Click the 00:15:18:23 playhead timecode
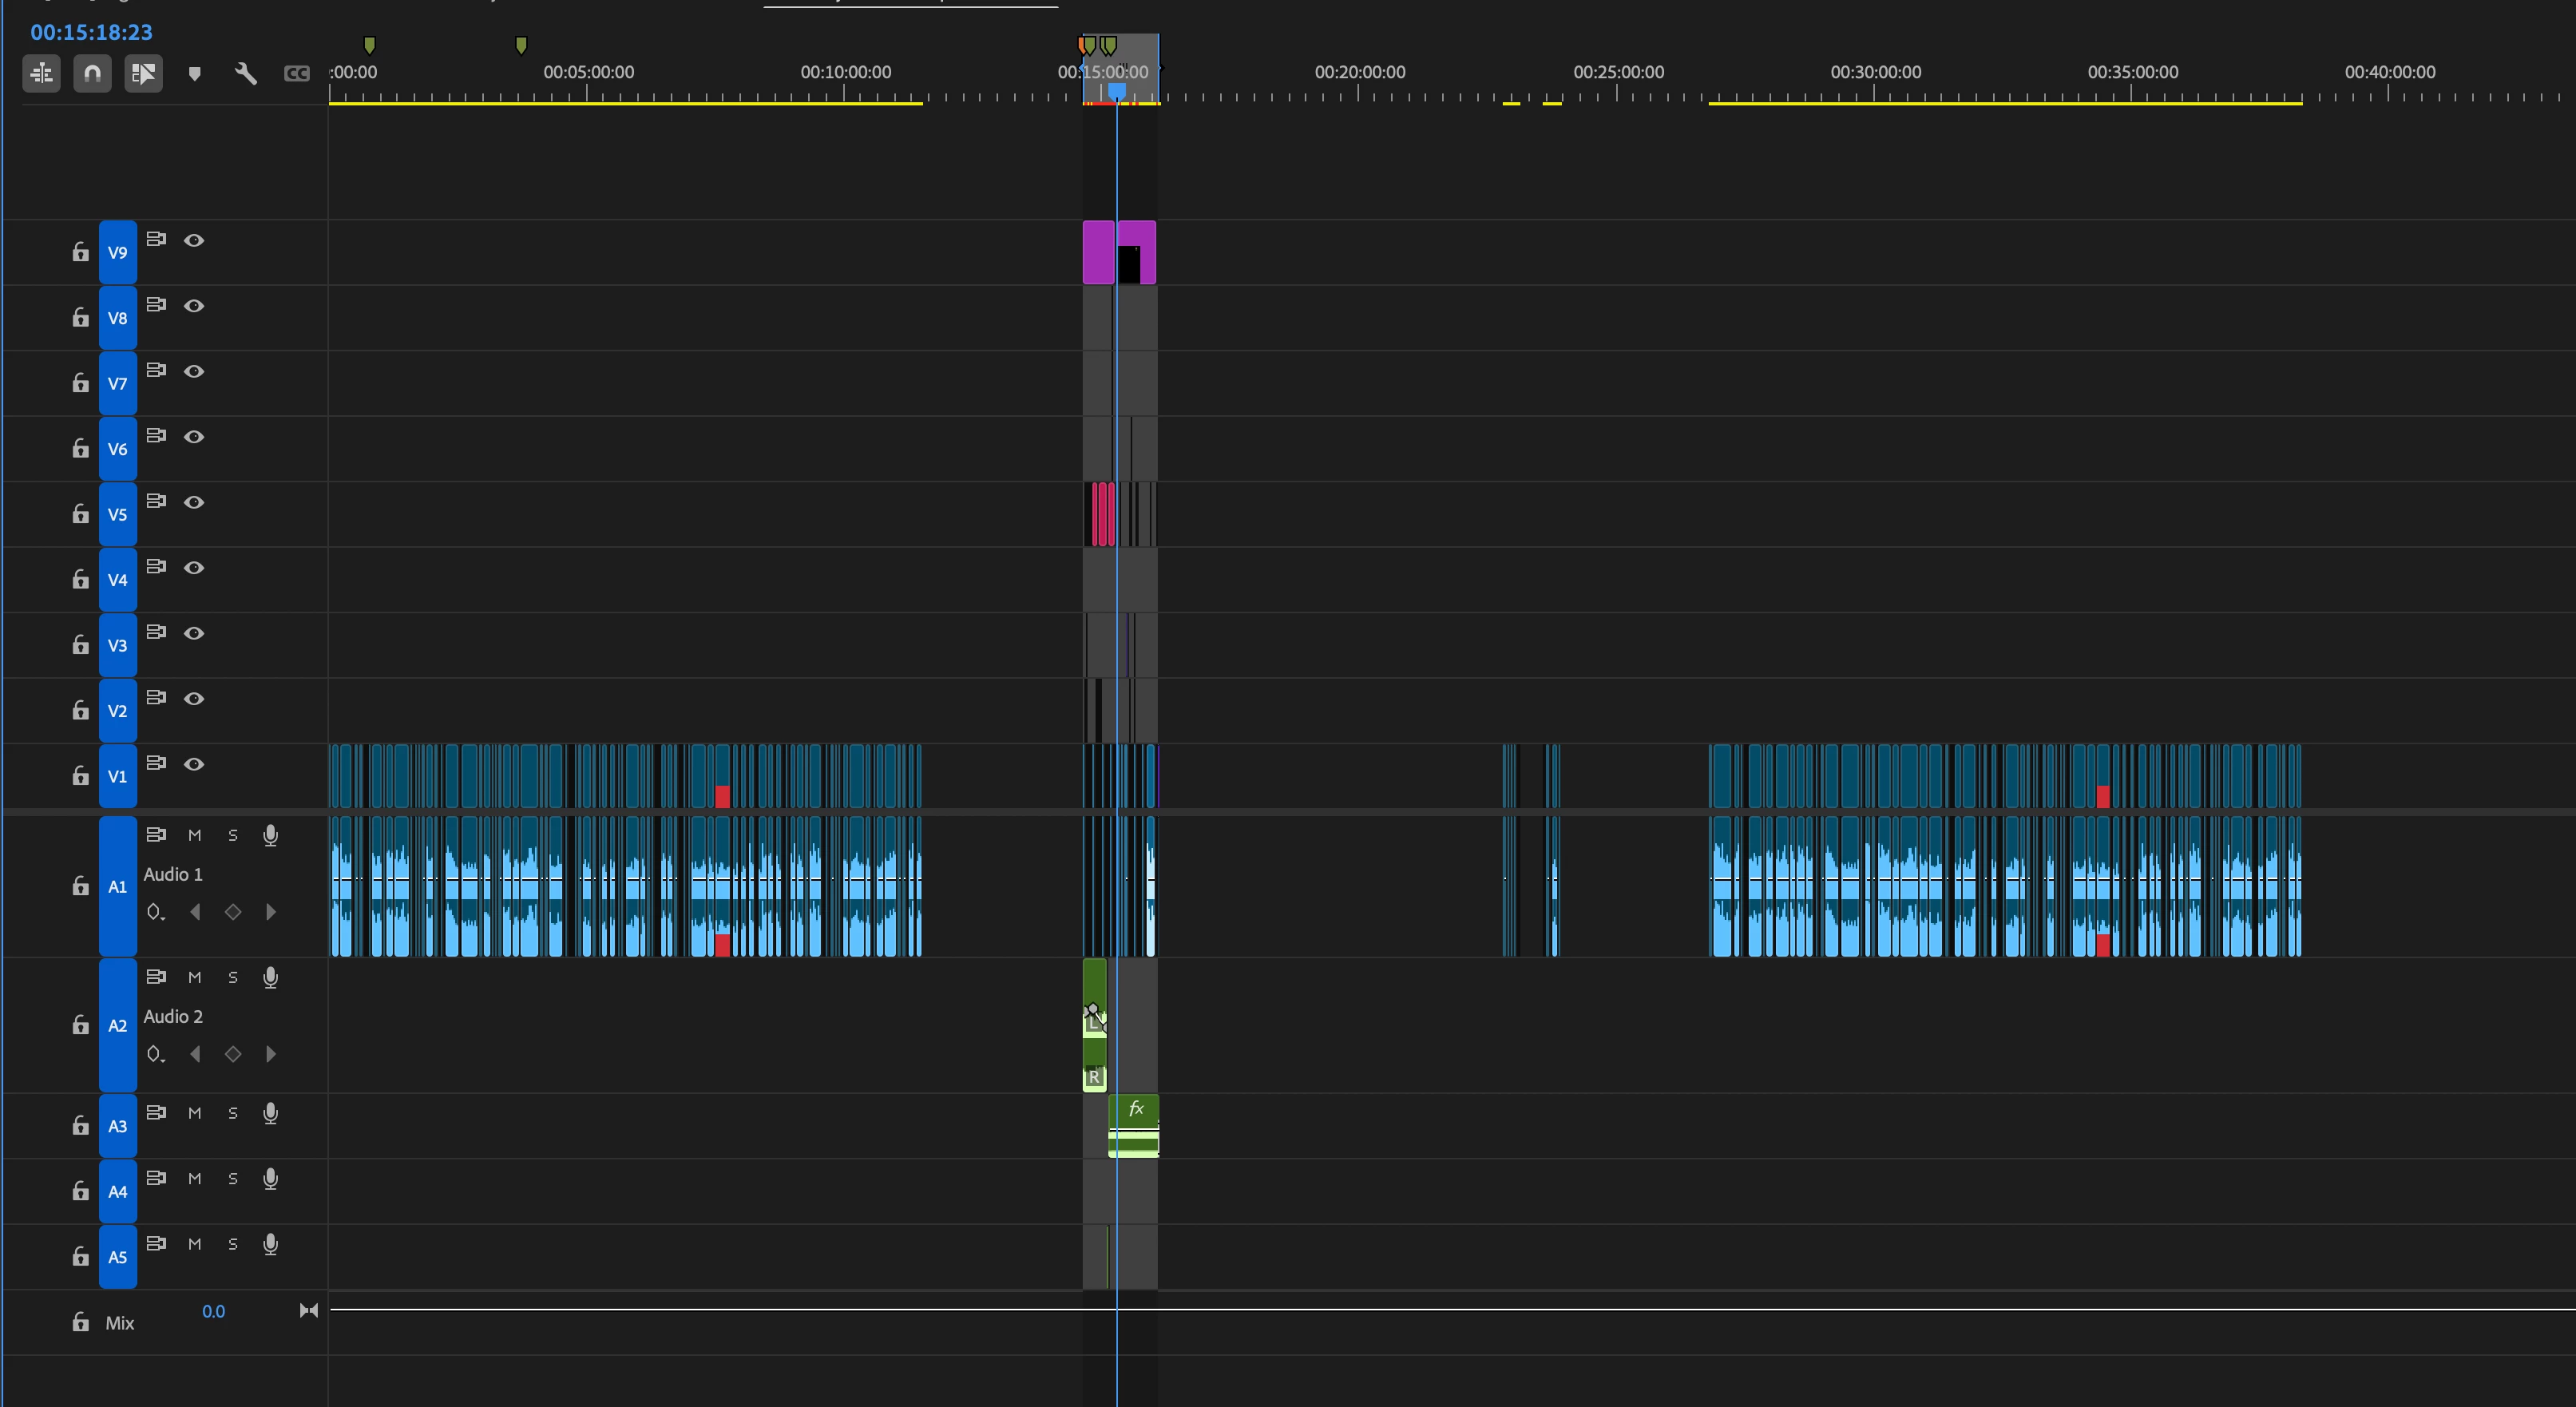 coord(91,32)
